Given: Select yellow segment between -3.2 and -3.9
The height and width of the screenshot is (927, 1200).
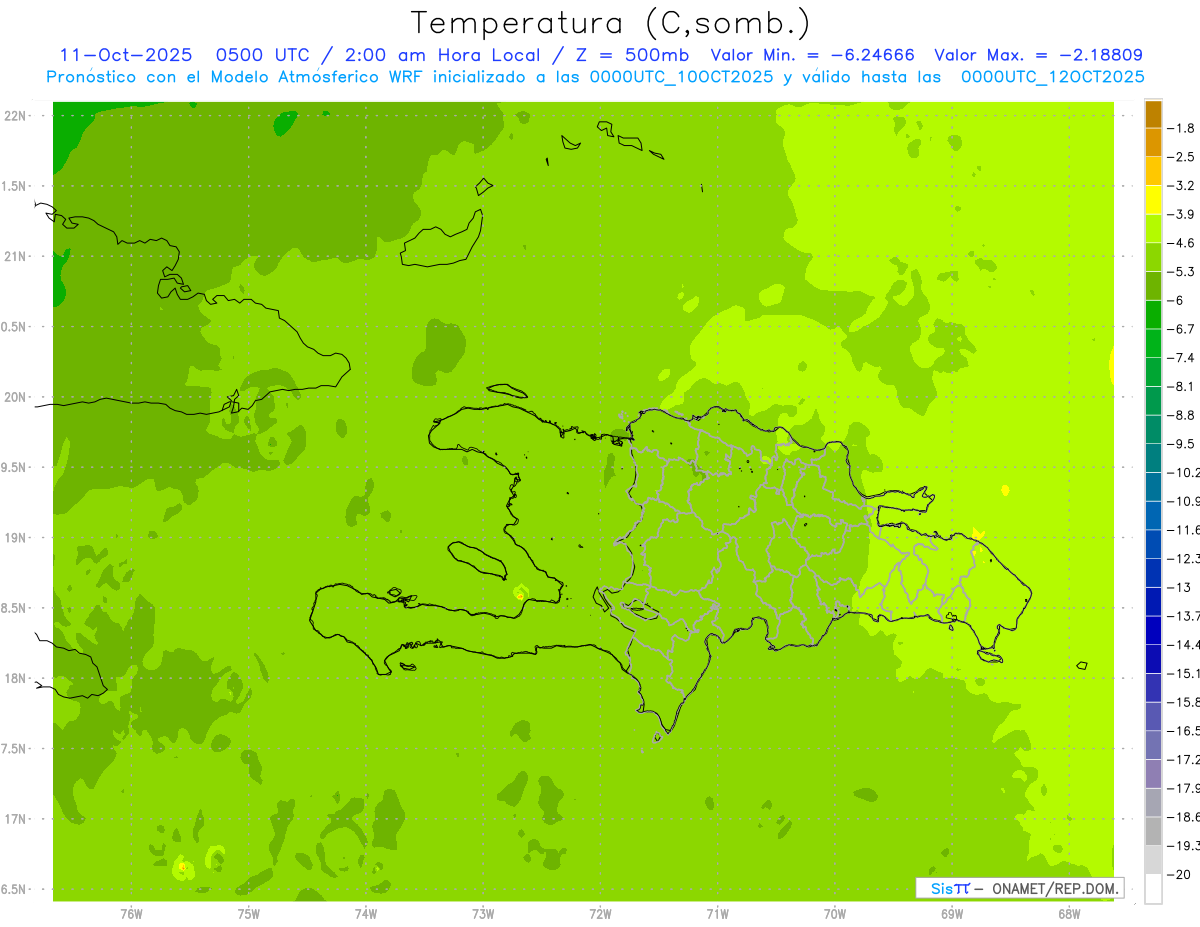Looking at the screenshot, I should point(1153,200).
